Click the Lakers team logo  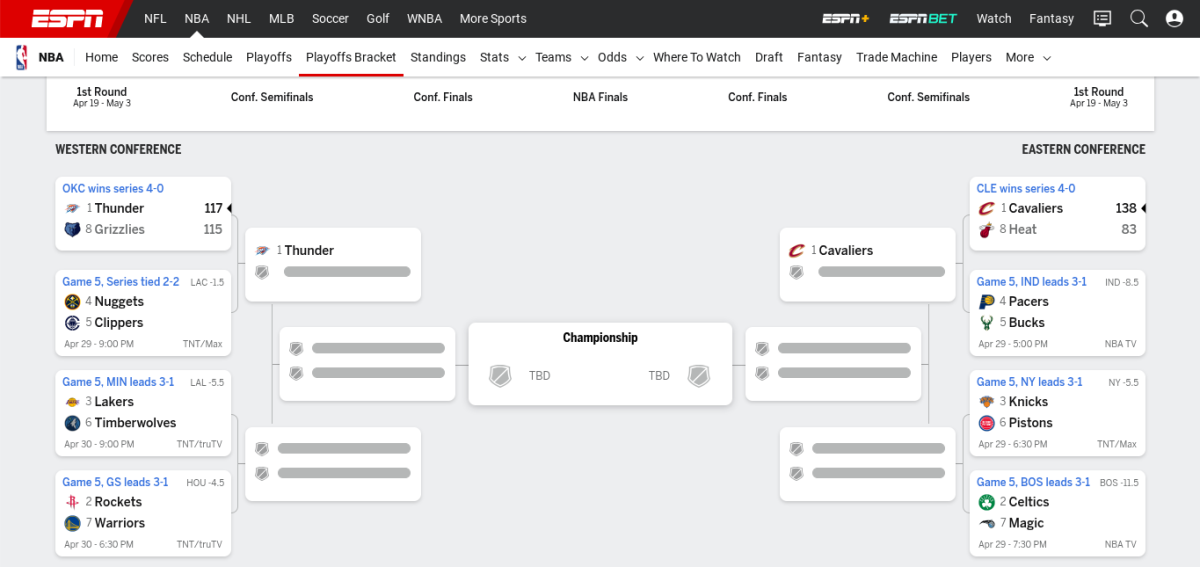(x=72, y=401)
